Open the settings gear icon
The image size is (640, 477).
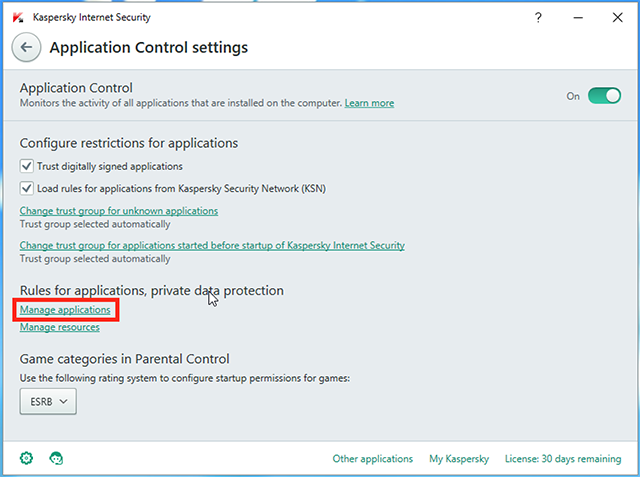coord(27,458)
